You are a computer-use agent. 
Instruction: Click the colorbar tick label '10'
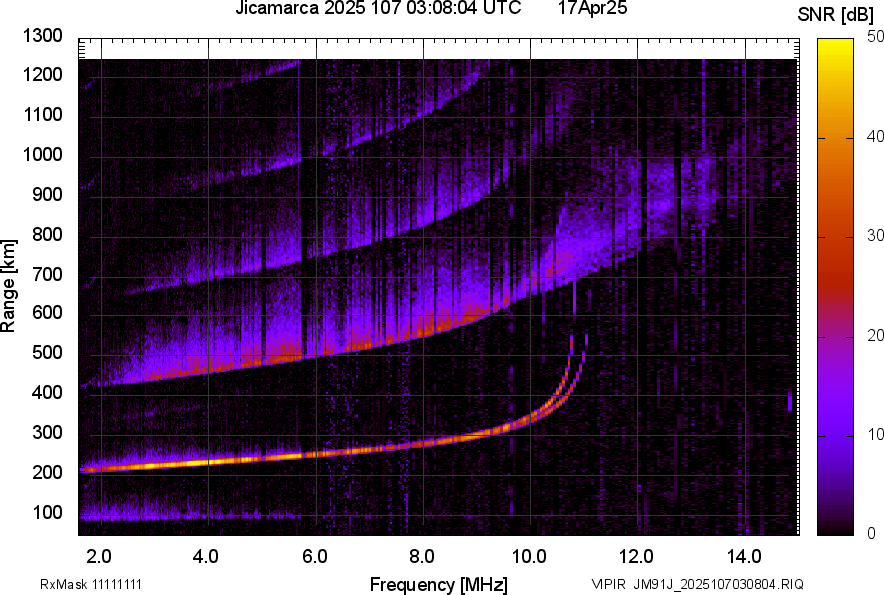tap(875, 434)
